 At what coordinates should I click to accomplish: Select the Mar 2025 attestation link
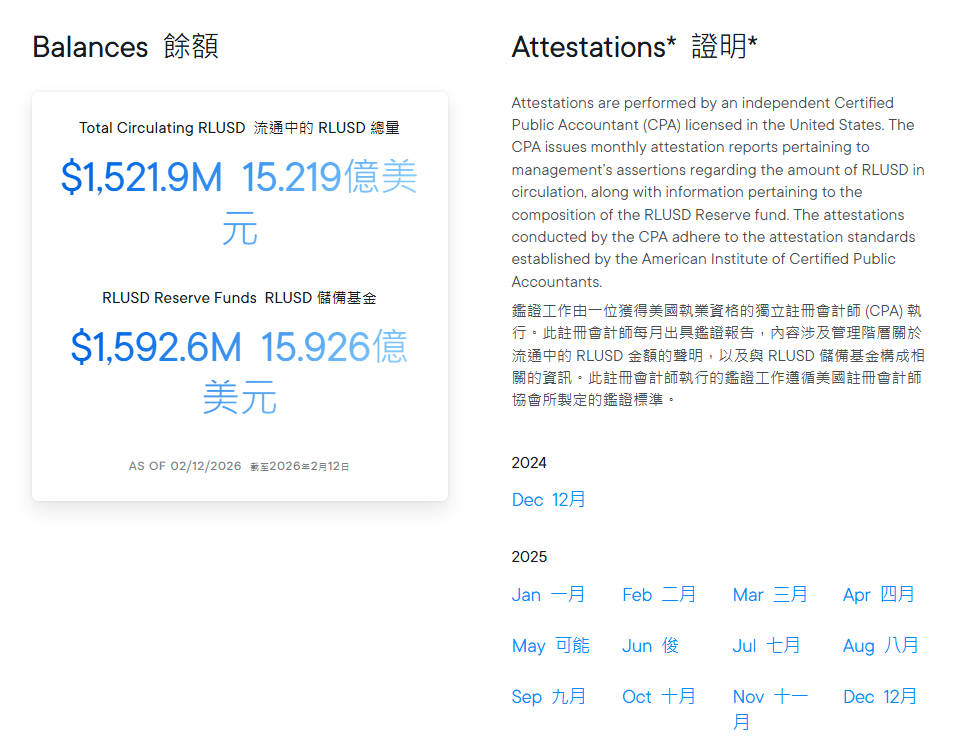point(769,595)
